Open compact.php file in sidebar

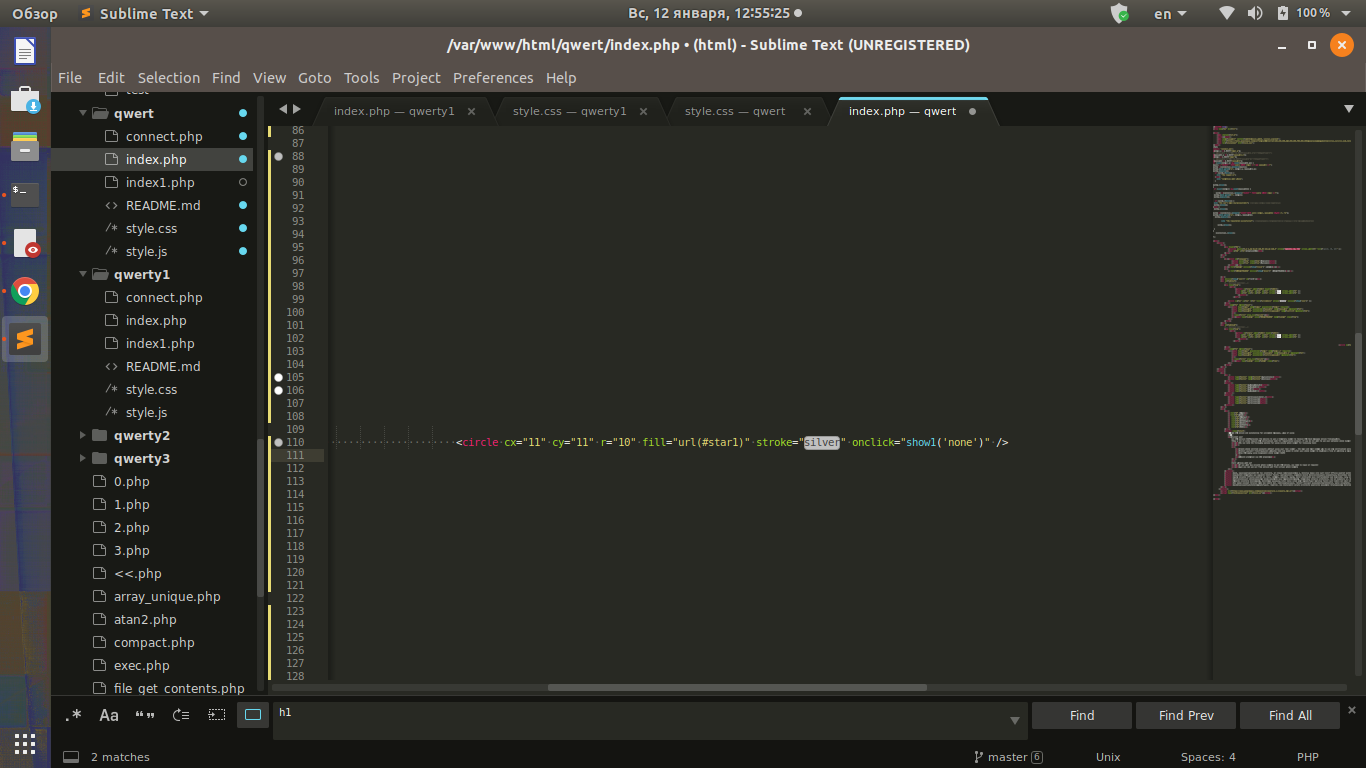[154, 643]
